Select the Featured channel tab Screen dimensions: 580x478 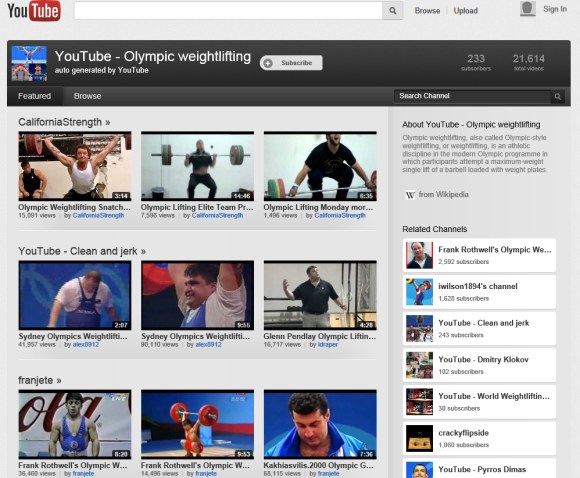pyautogui.click(x=35, y=96)
